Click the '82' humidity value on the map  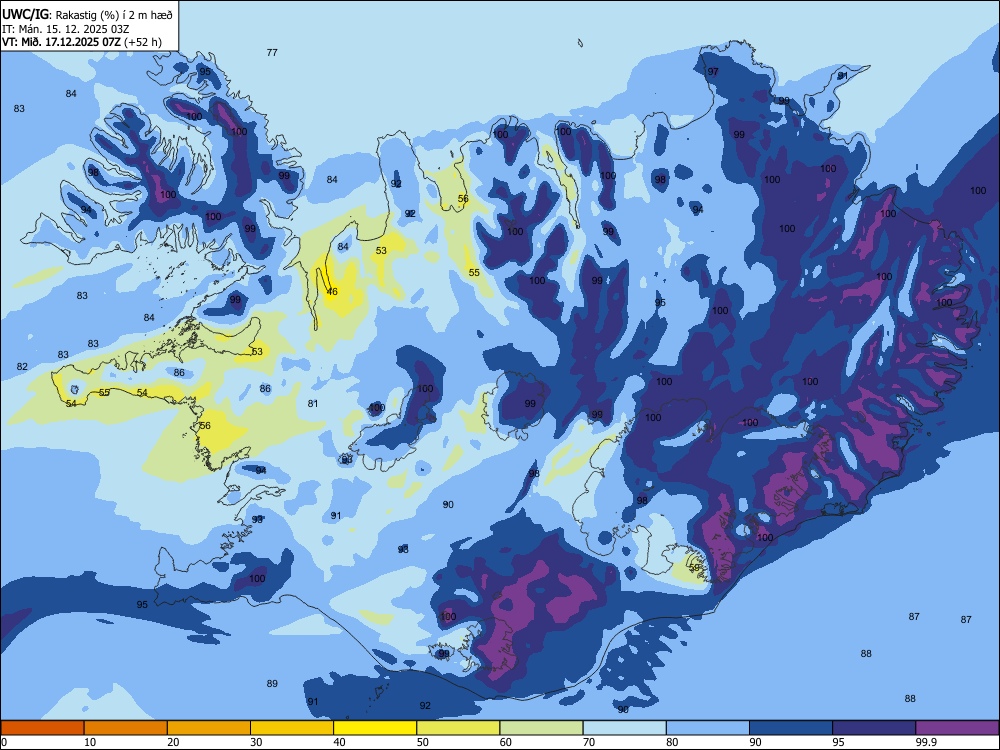tap(22, 366)
